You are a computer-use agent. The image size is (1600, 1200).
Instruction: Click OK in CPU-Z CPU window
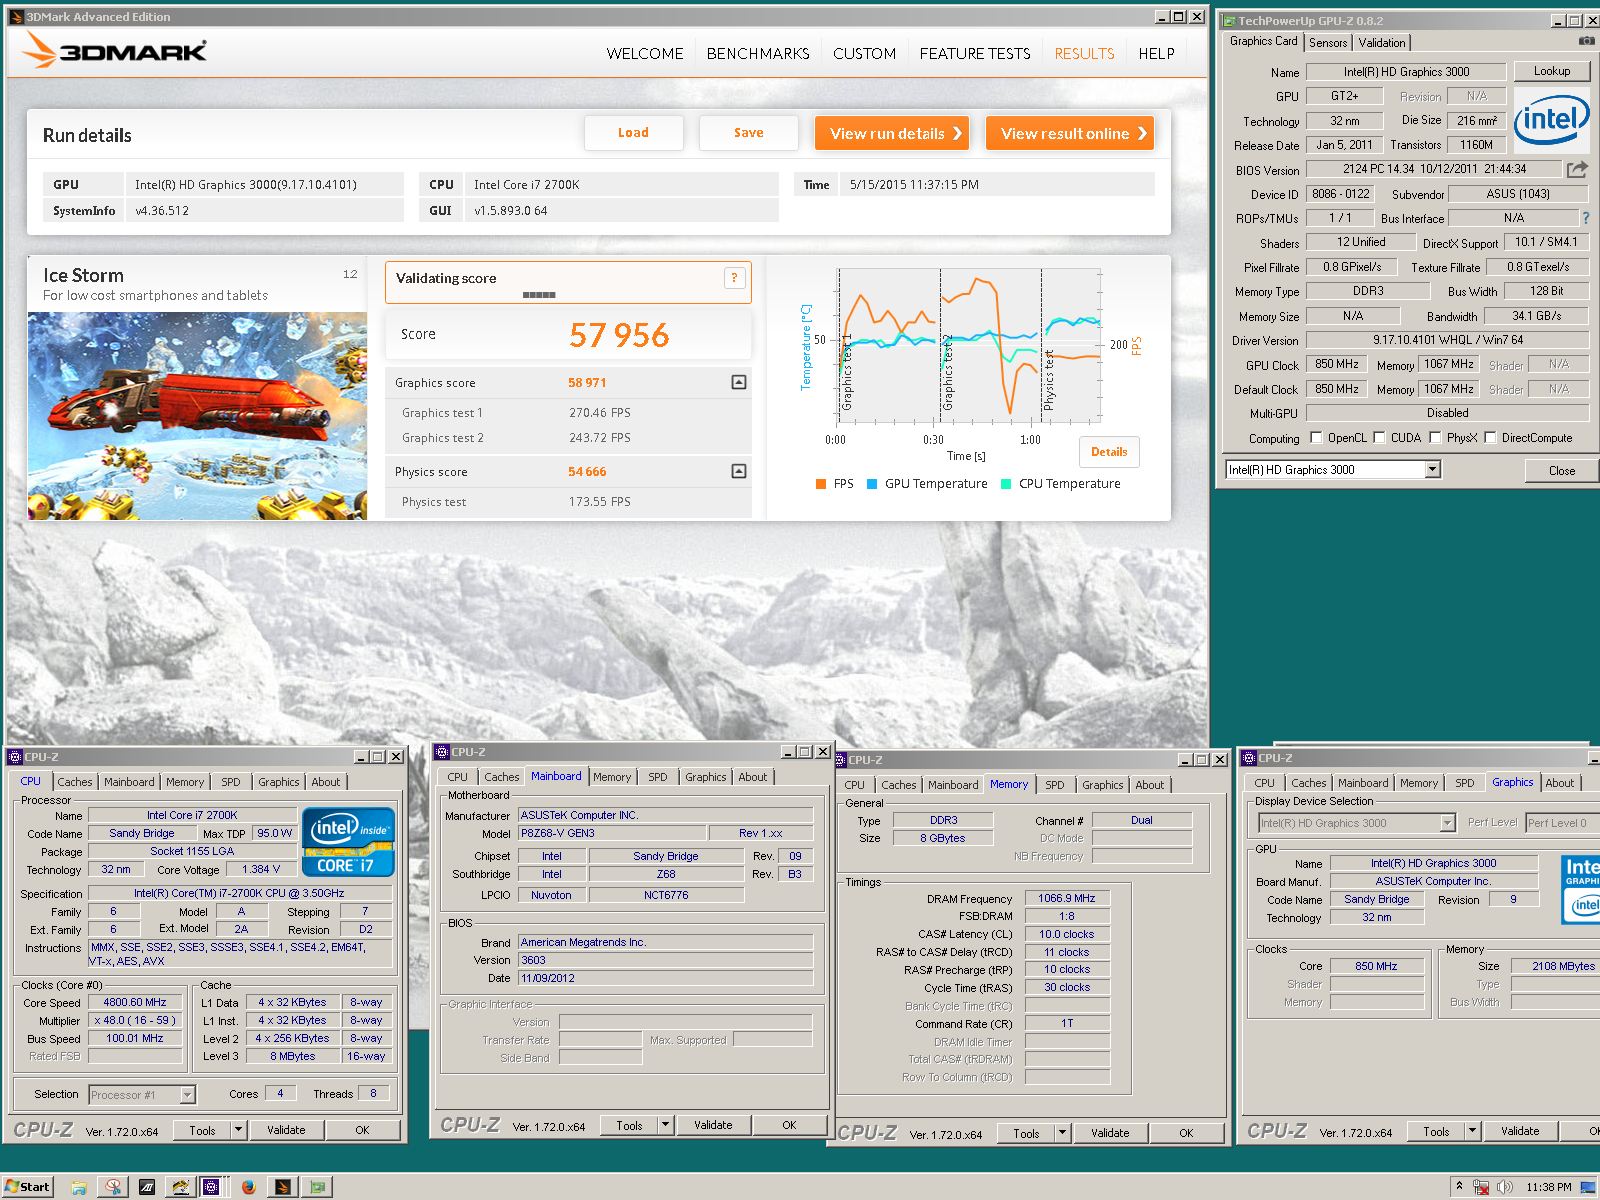click(362, 1130)
